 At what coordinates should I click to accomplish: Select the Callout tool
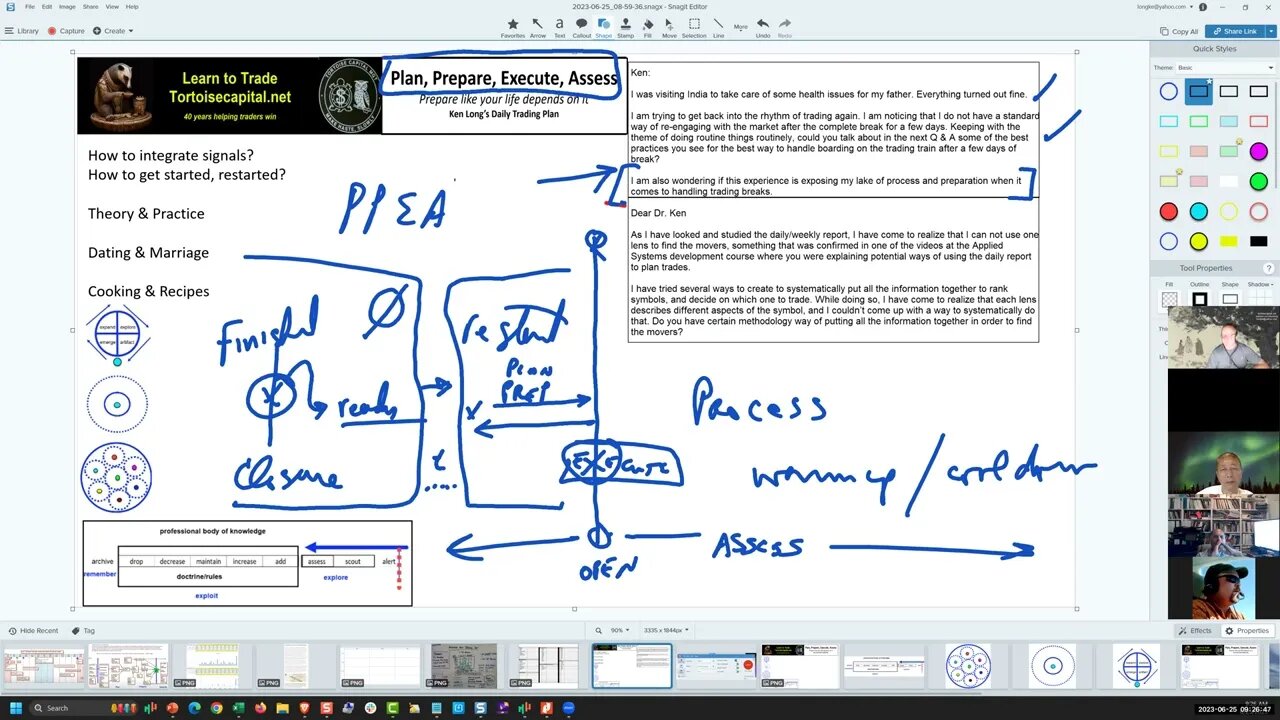coord(582,27)
